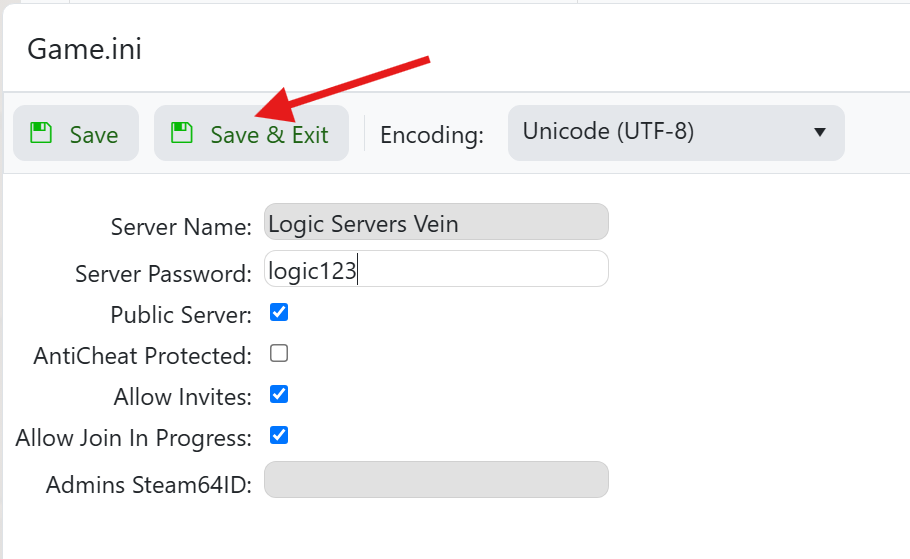Enable the AntiCheat Protected checkbox
The image size is (910, 559).
click(x=280, y=353)
